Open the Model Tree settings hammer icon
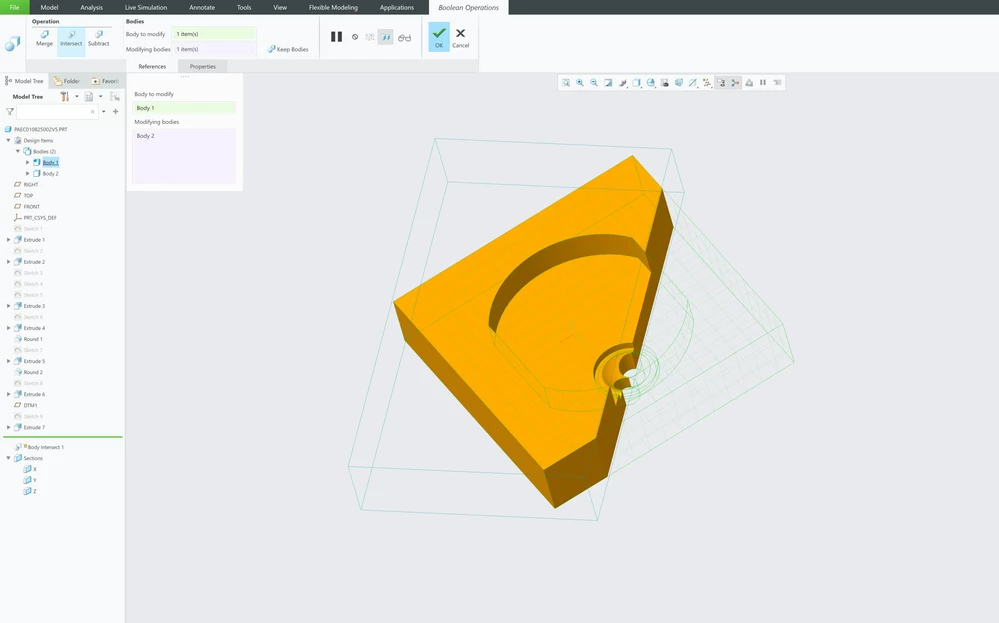 click(64, 97)
